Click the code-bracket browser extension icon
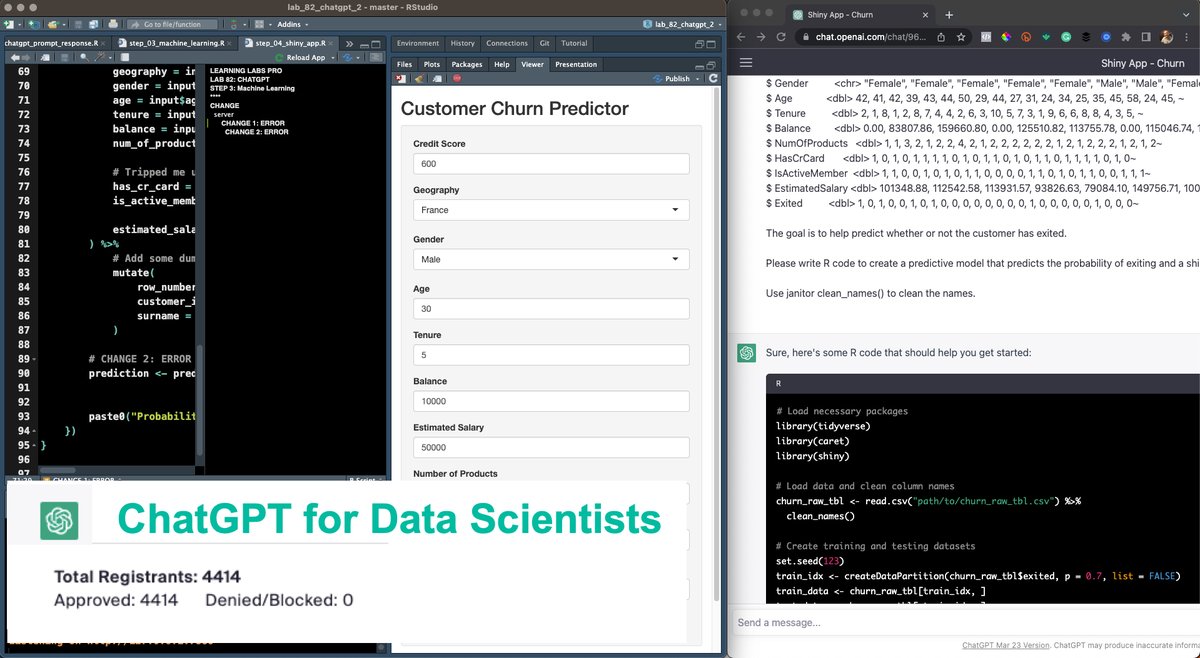Screen dimensions: 1200x658 tap(986, 37)
